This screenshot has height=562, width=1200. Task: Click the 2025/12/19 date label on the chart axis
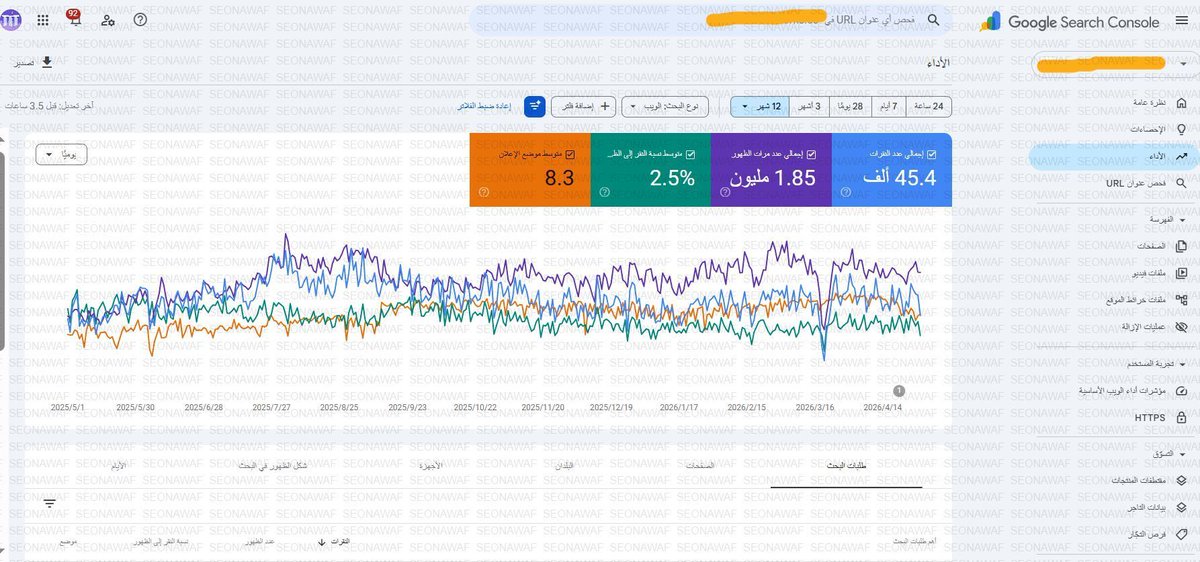[x=611, y=407]
